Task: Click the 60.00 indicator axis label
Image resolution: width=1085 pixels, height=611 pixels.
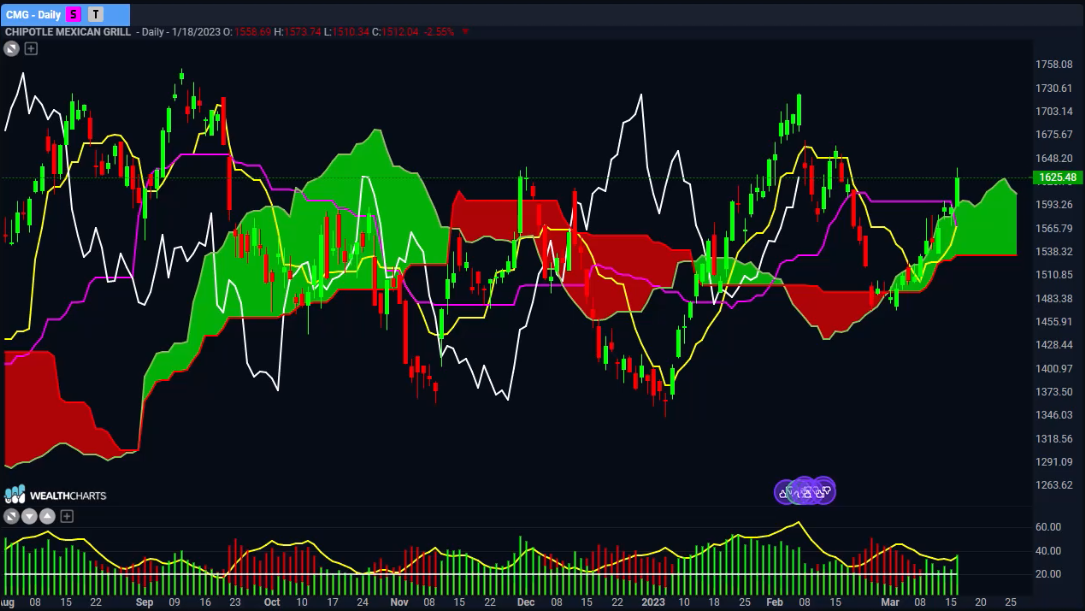Action: [1048, 527]
